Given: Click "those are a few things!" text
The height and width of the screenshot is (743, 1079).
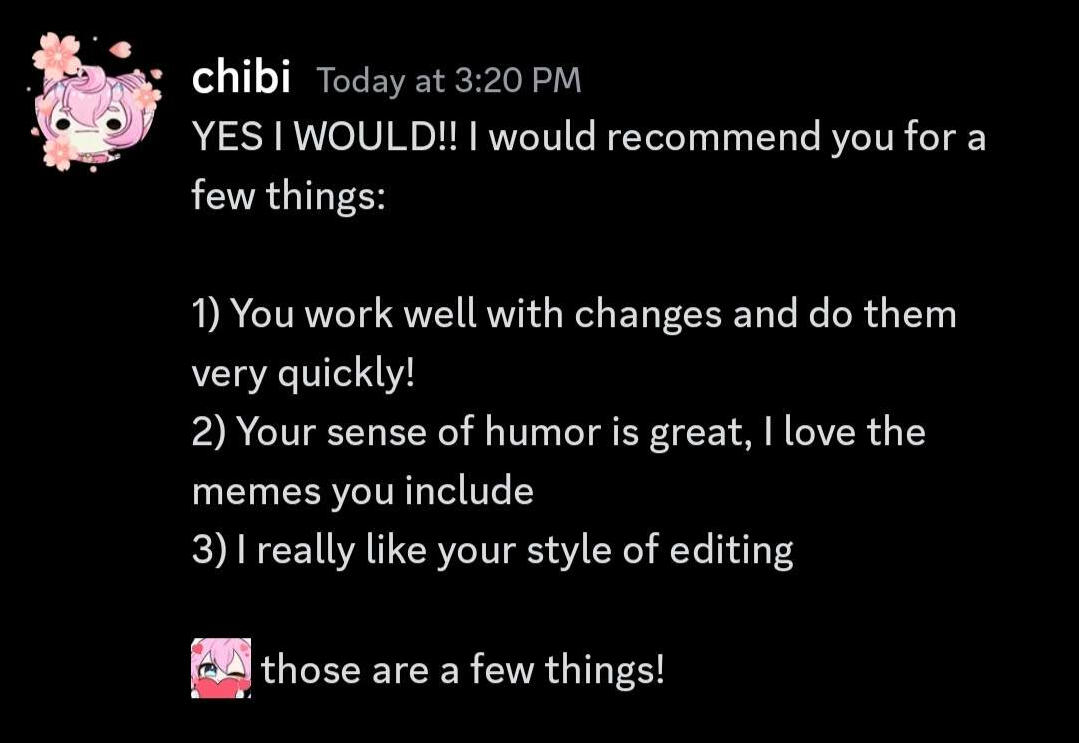Looking at the screenshot, I should pos(463,669).
